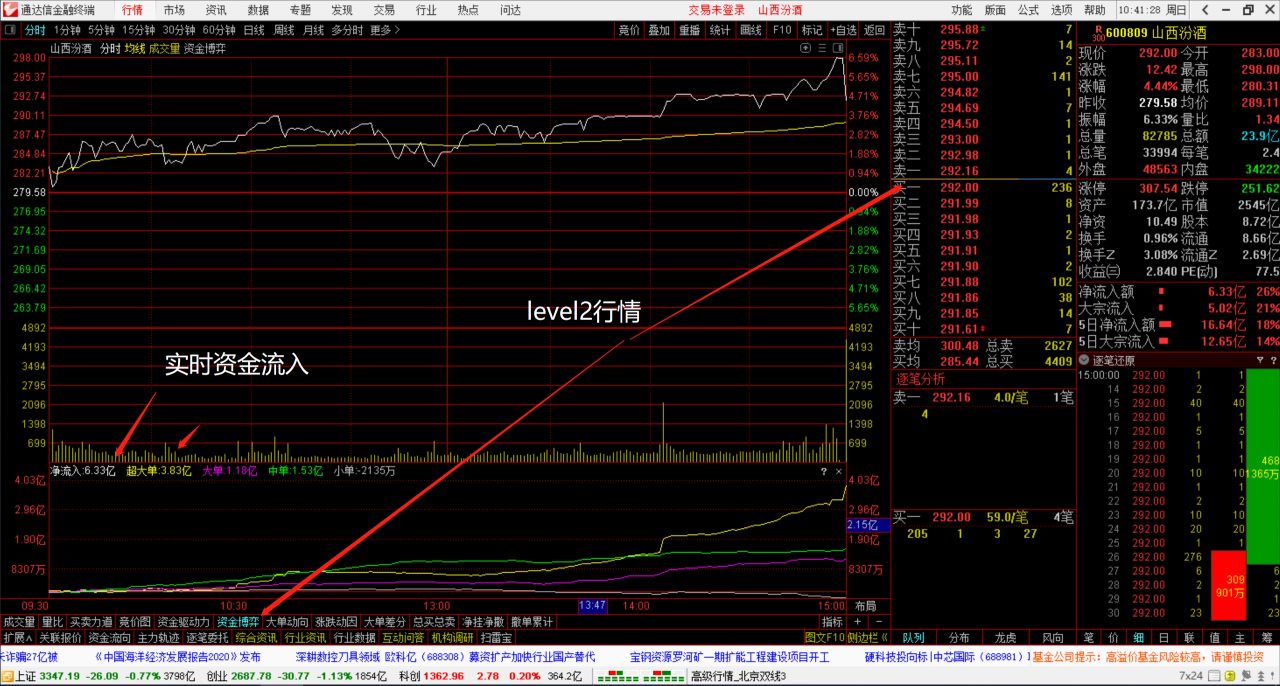Switch to 日线 daily chart
The height and width of the screenshot is (686, 1280).
click(x=253, y=30)
